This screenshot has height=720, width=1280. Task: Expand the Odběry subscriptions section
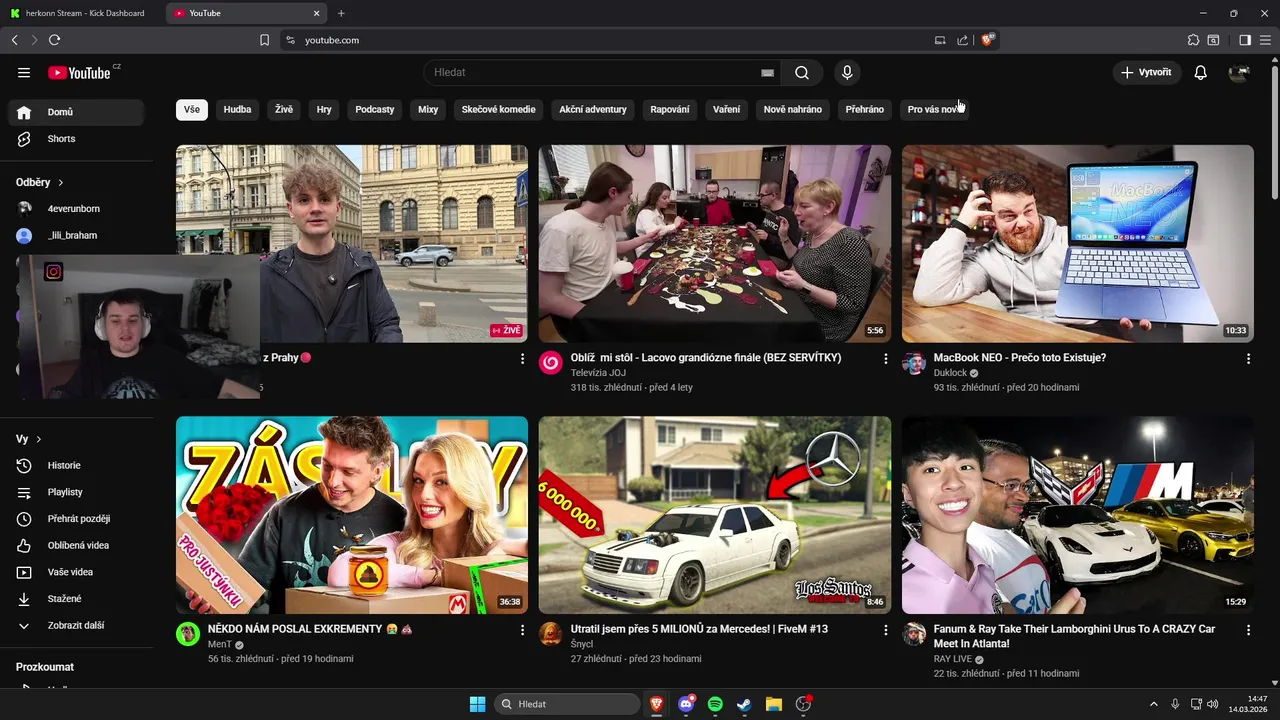40,182
